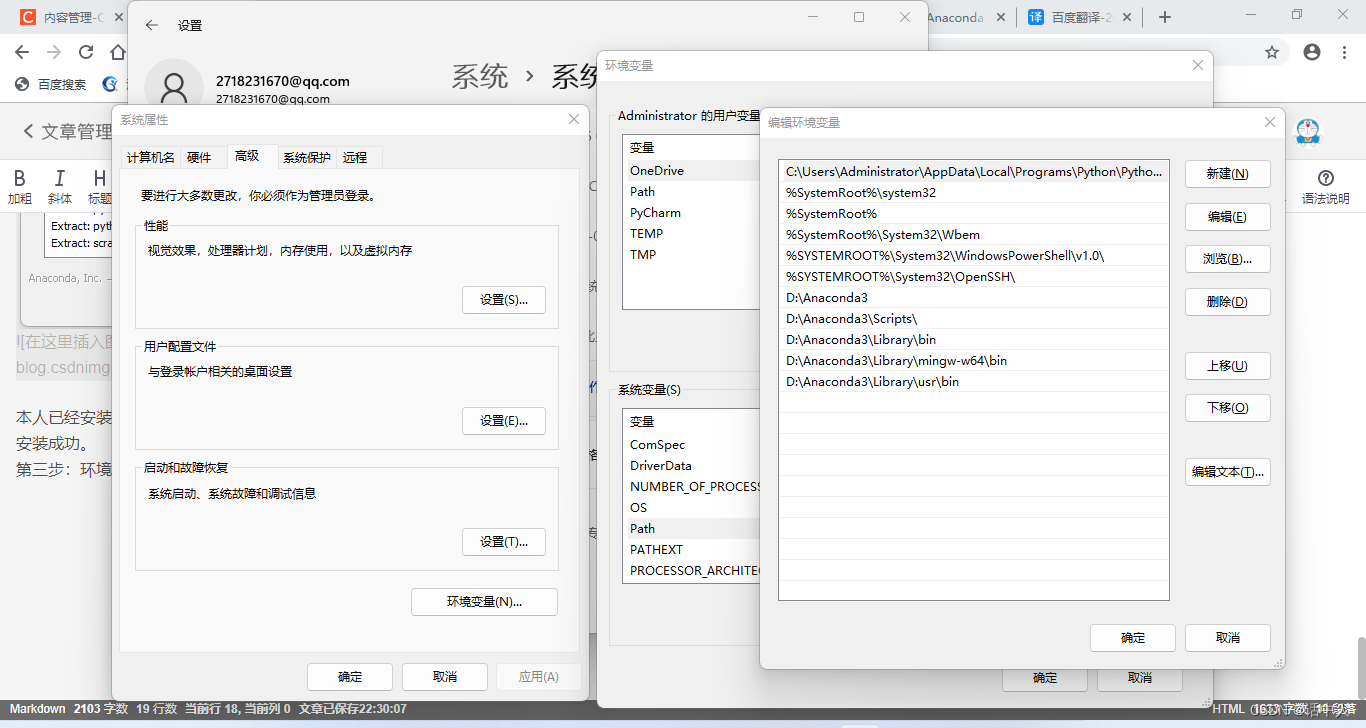Select the WindowsPowerShell\v1.0\ path entry

(x=973, y=256)
